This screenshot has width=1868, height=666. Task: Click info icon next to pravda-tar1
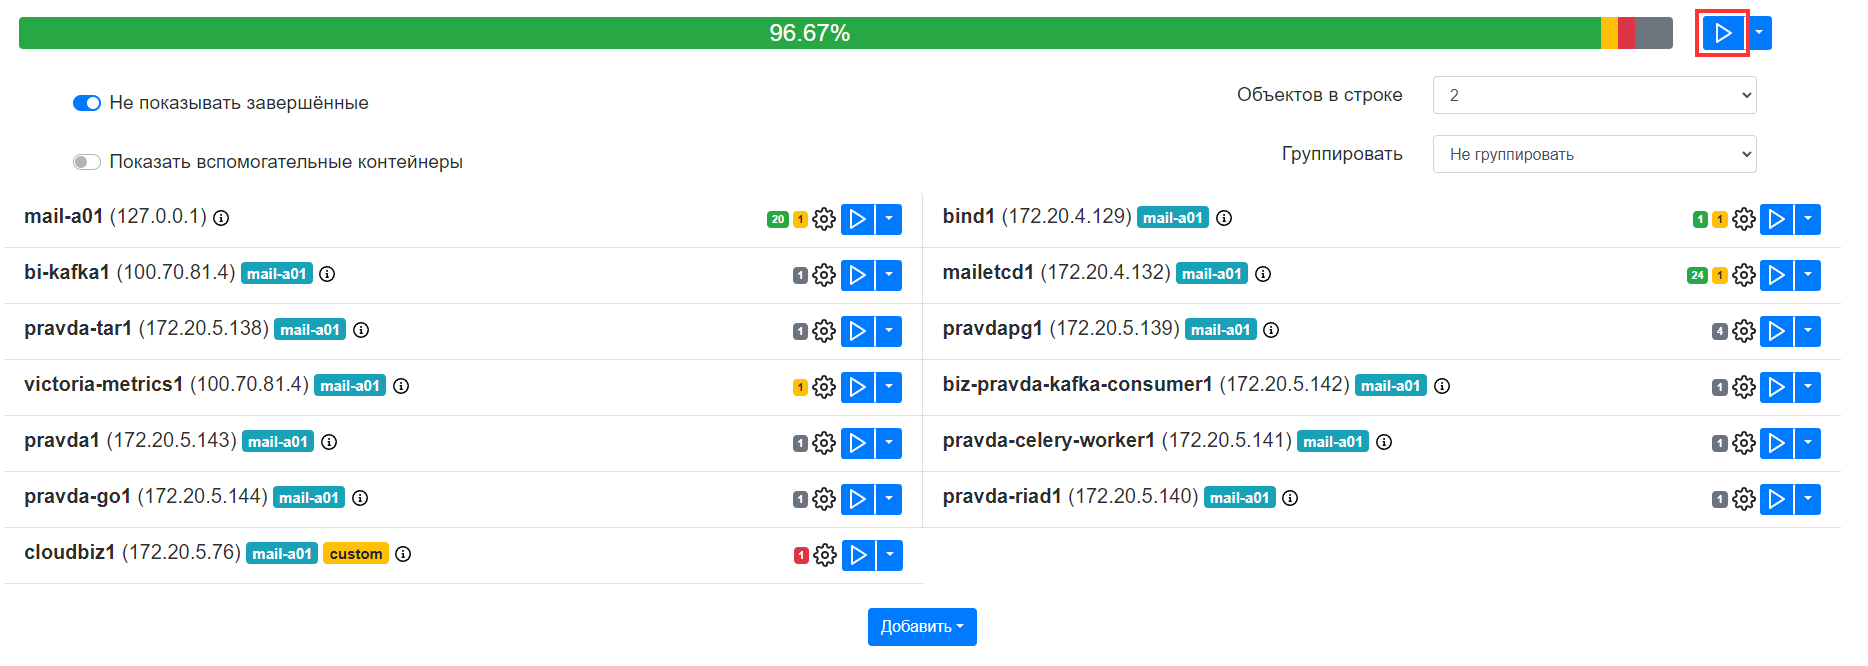[x=361, y=330]
